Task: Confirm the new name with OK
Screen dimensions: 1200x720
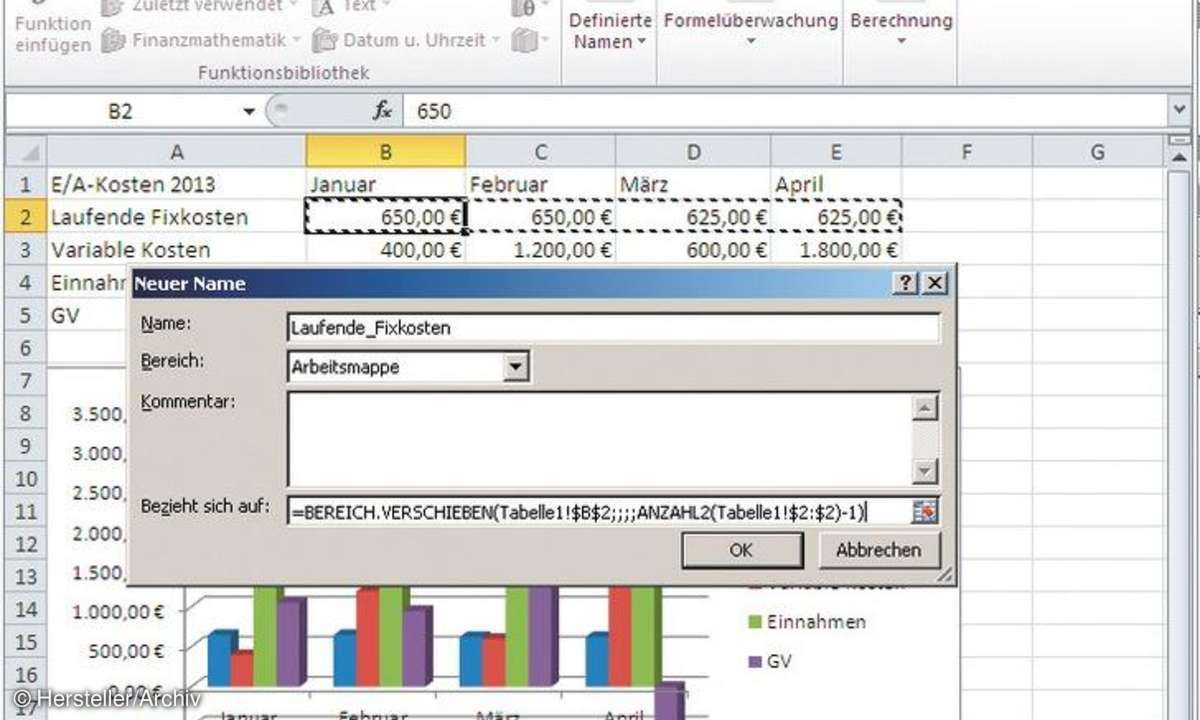Action: pos(741,550)
